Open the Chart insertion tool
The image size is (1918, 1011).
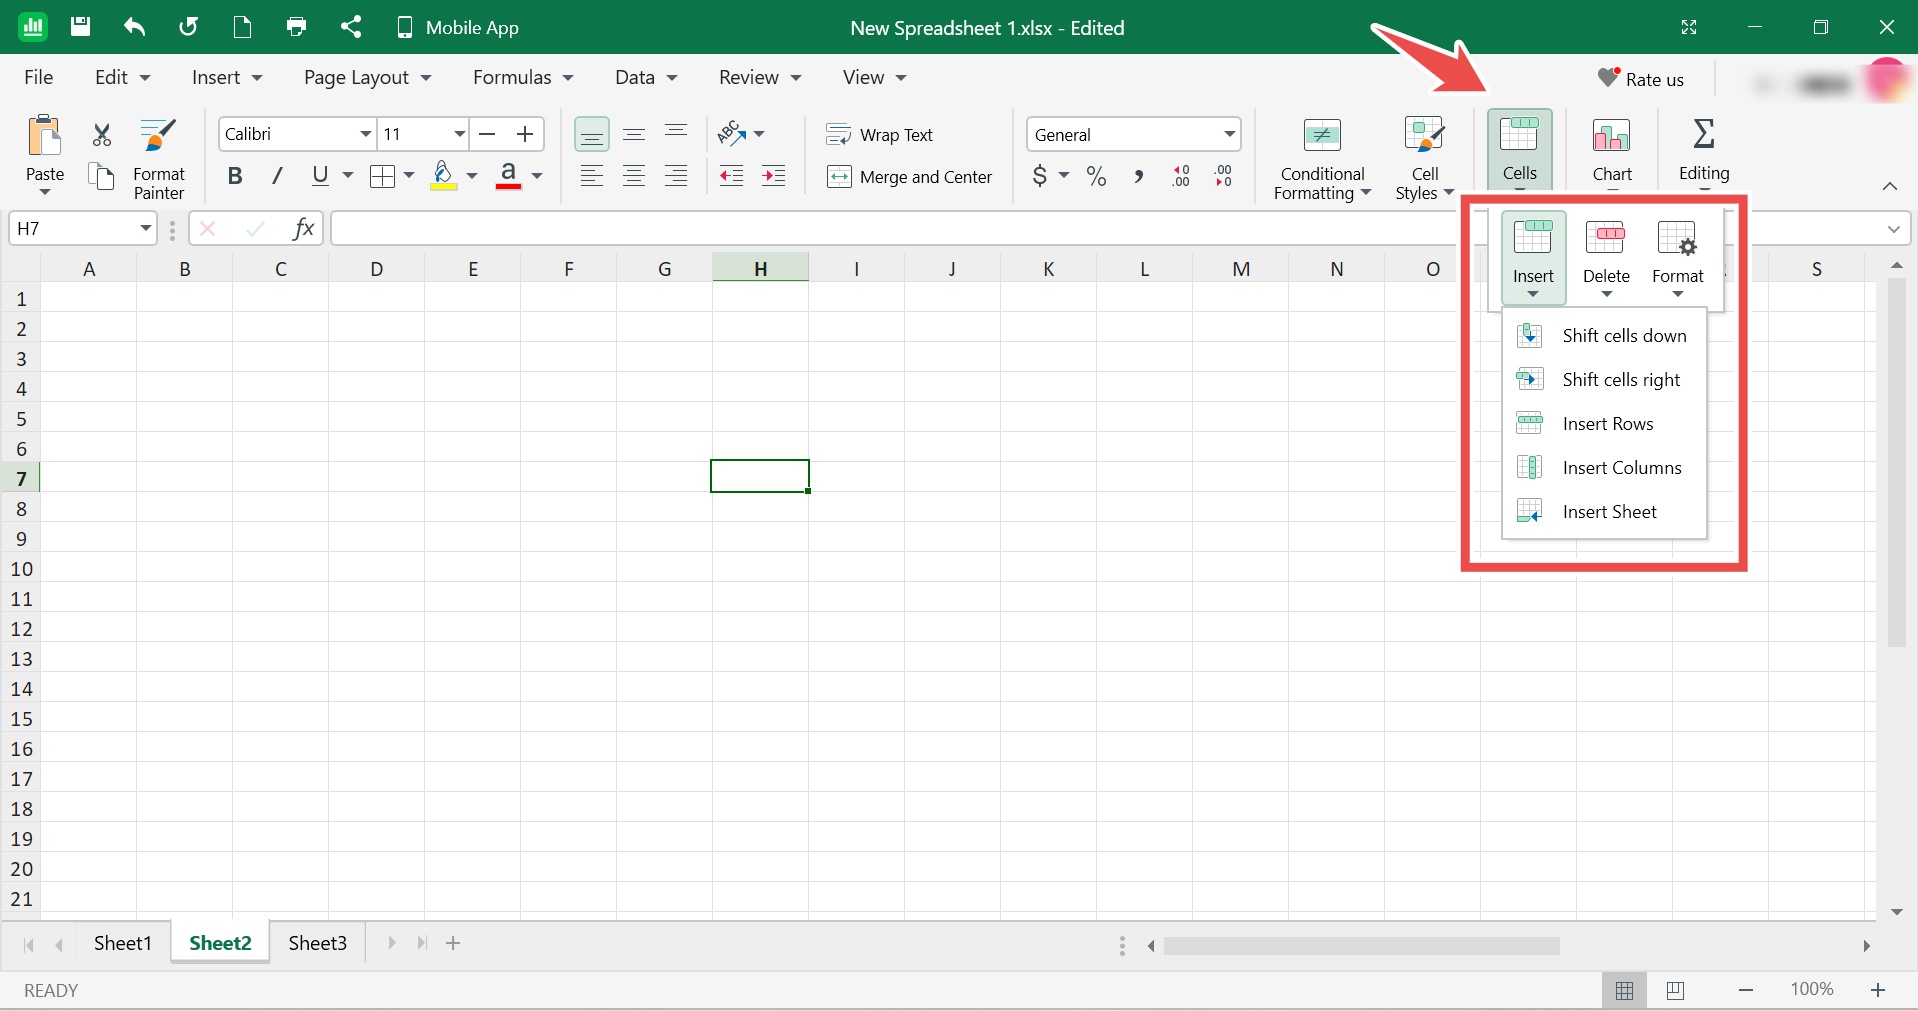pos(1611,150)
